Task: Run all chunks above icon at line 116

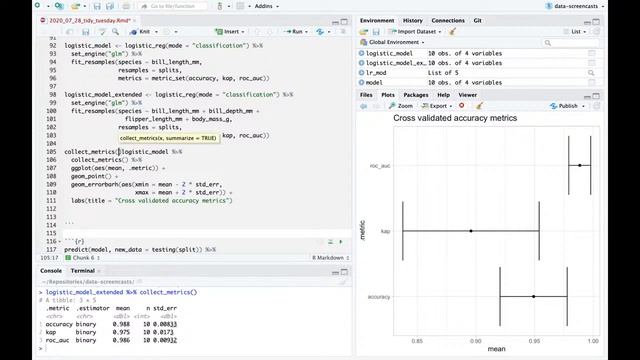Action: click(x=330, y=242)
